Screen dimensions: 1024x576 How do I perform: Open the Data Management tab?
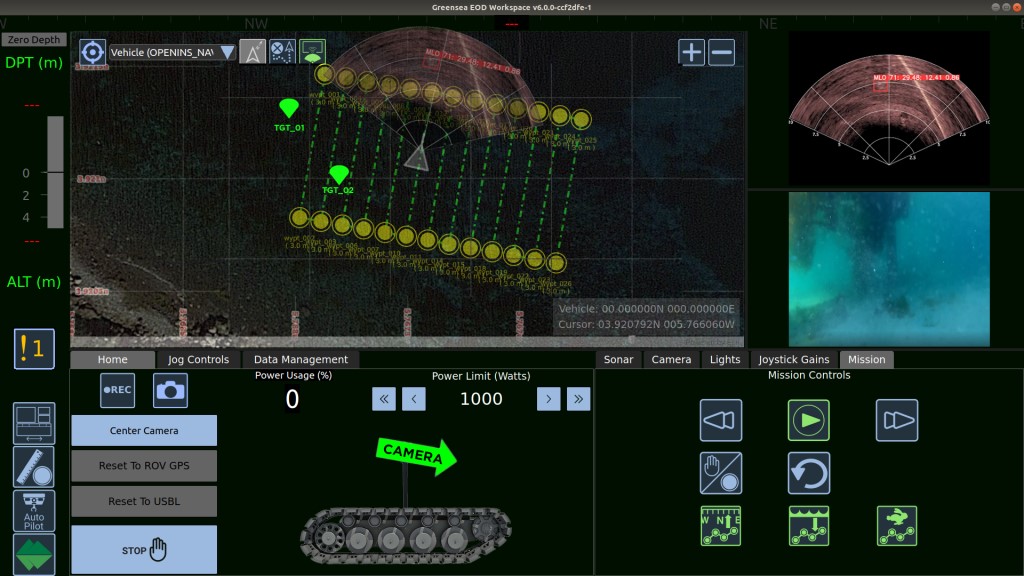(x=300, y=359)
